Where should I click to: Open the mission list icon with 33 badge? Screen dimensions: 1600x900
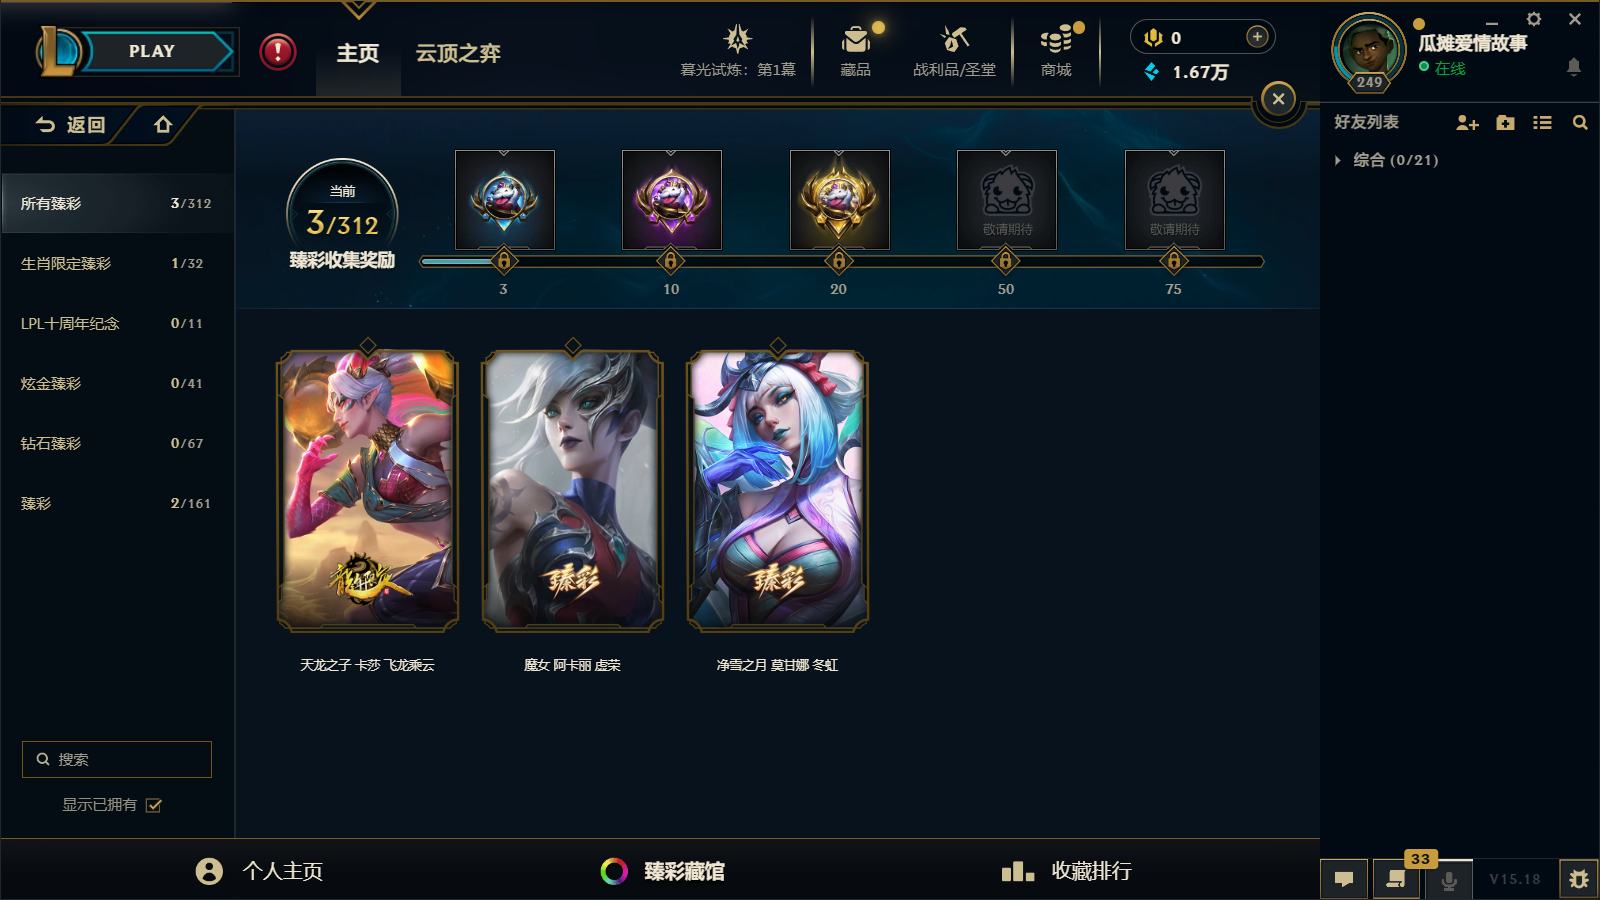click(x=1396, y=879)
